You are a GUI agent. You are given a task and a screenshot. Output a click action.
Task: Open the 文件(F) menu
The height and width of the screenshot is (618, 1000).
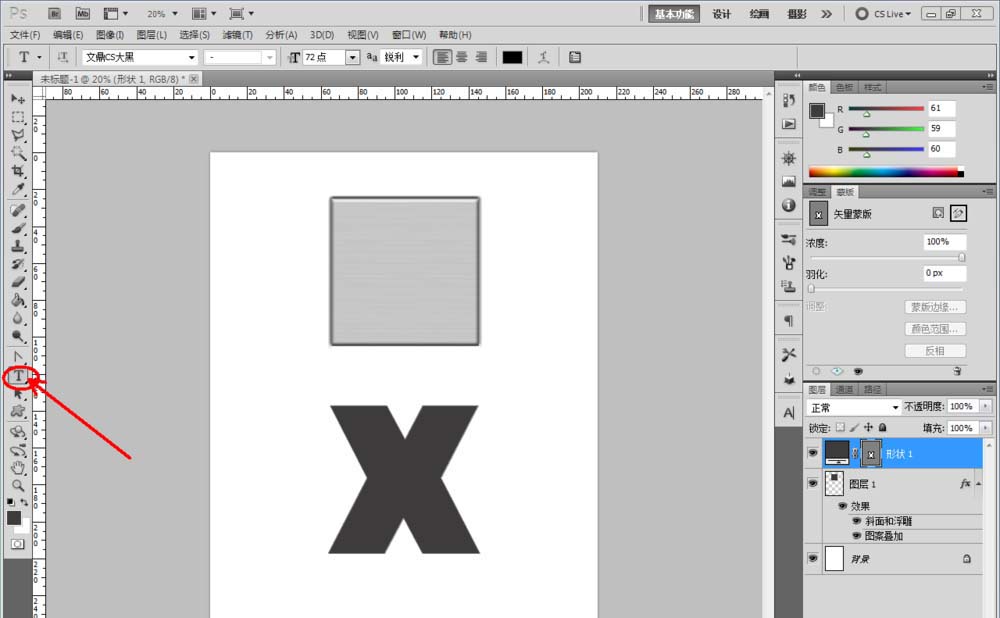pos(25,35)
